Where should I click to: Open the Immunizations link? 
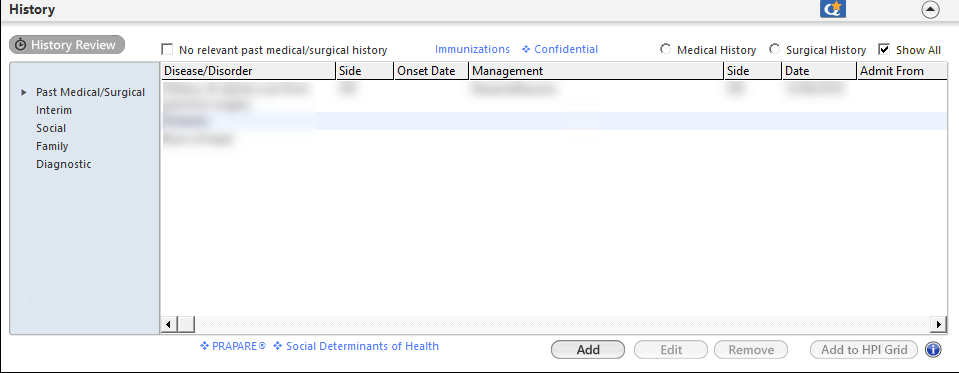[x=472, y=50]
